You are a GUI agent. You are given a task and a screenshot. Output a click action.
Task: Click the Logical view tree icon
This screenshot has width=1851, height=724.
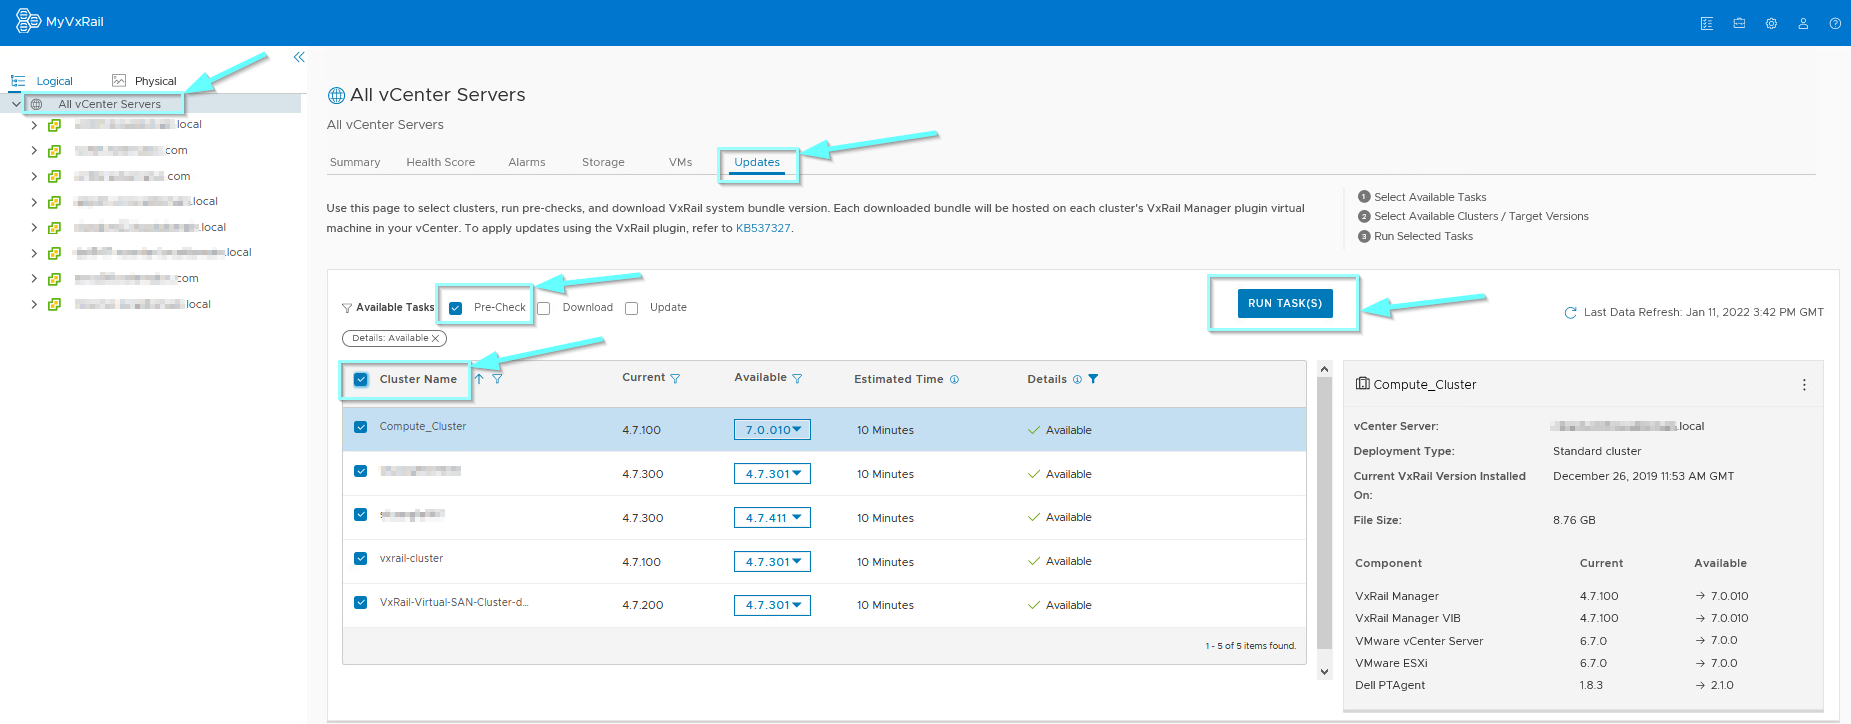tap(18, 81)
